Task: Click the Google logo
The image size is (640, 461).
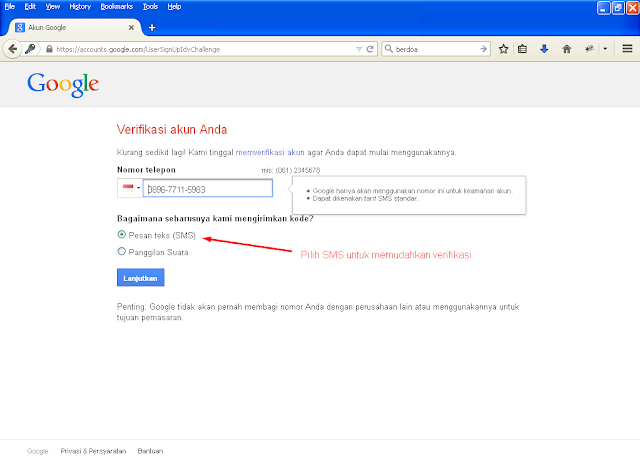Action: click(x=63, y=85)
